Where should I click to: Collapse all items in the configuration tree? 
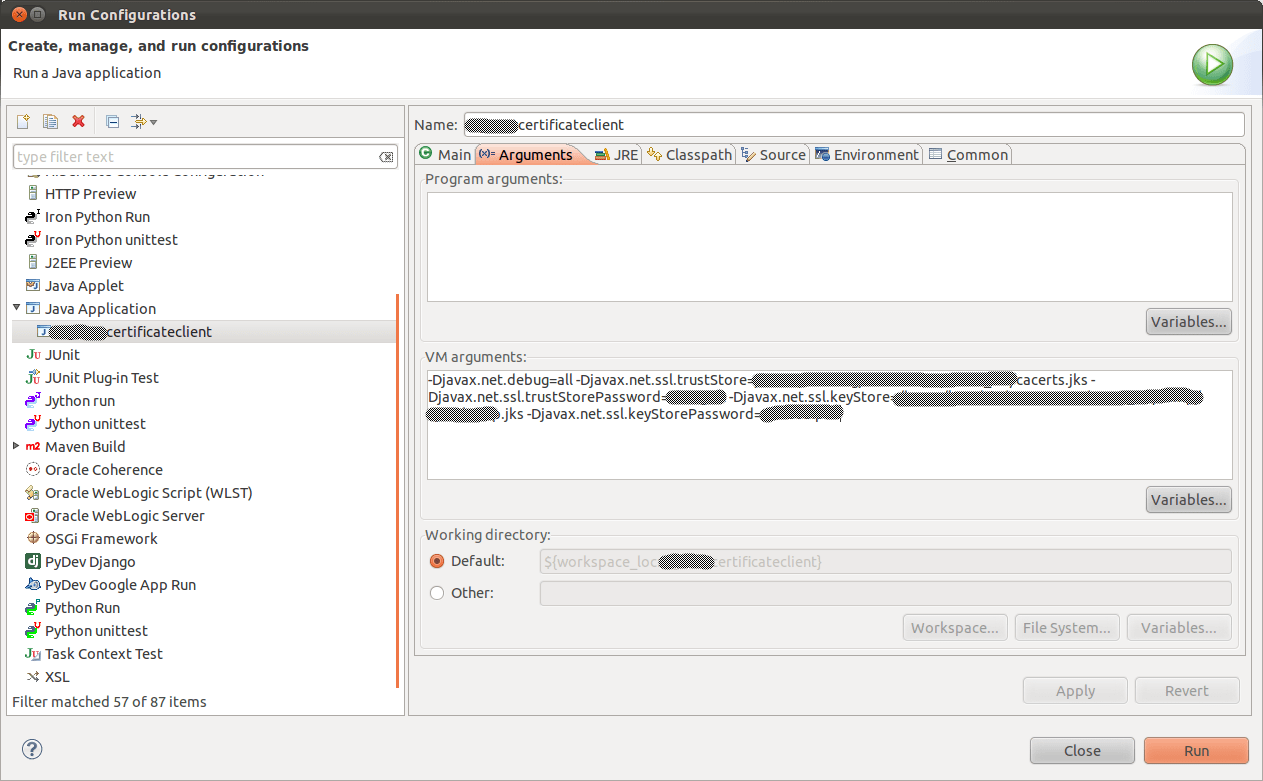click(x=111, y=121)
